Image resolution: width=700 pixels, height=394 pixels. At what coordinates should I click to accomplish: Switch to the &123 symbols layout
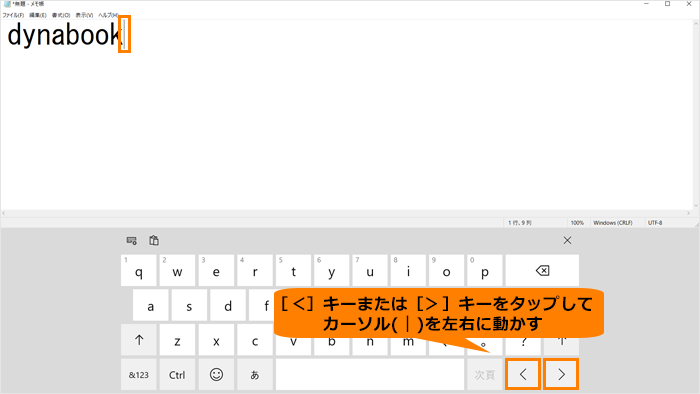coord(138,374)
